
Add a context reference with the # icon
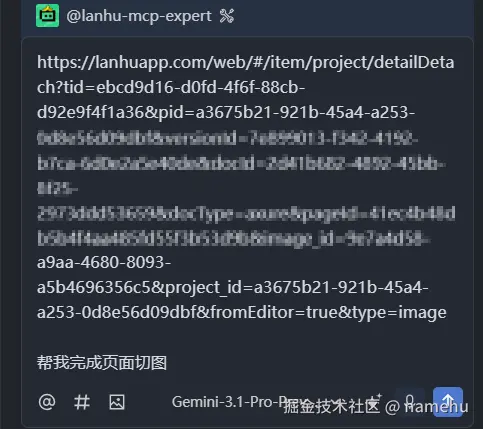(82, 402)
